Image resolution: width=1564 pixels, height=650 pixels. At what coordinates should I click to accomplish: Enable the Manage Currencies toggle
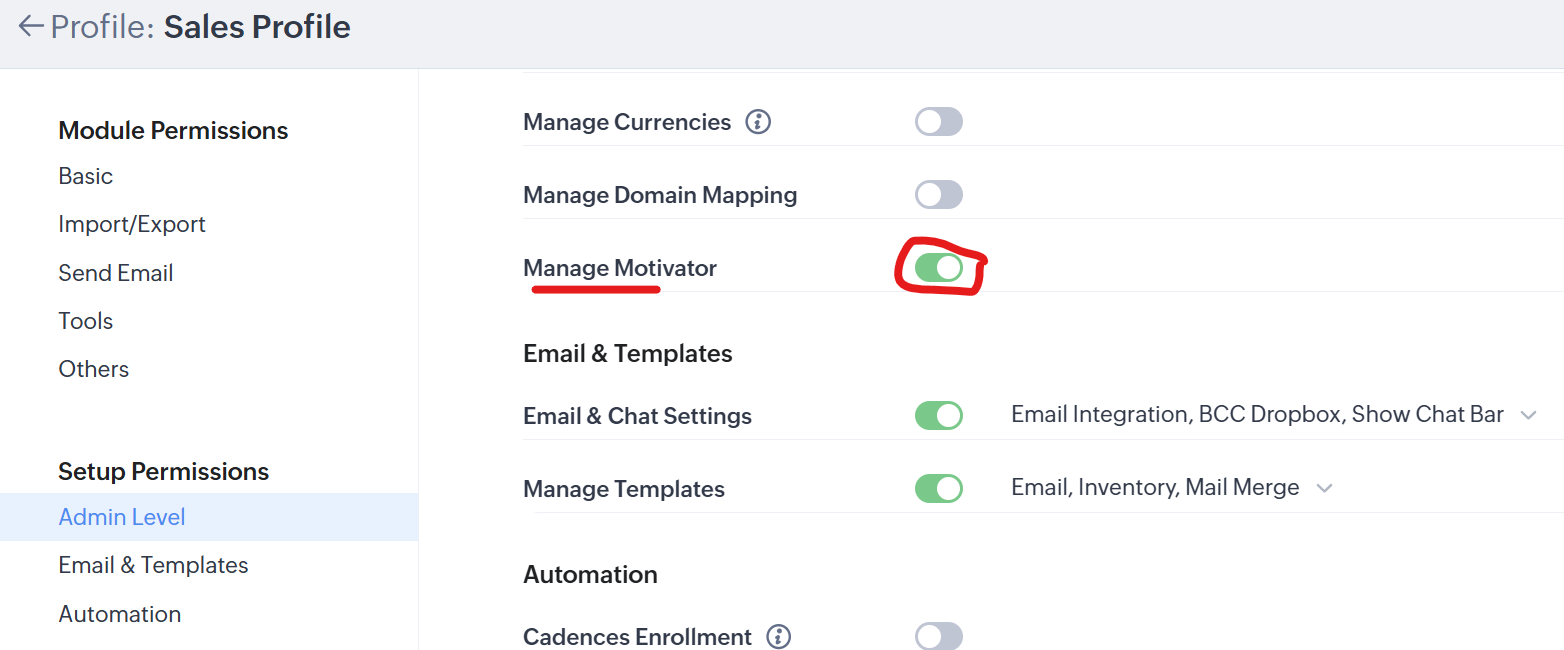pyautogui.click(x=939, y=122)
